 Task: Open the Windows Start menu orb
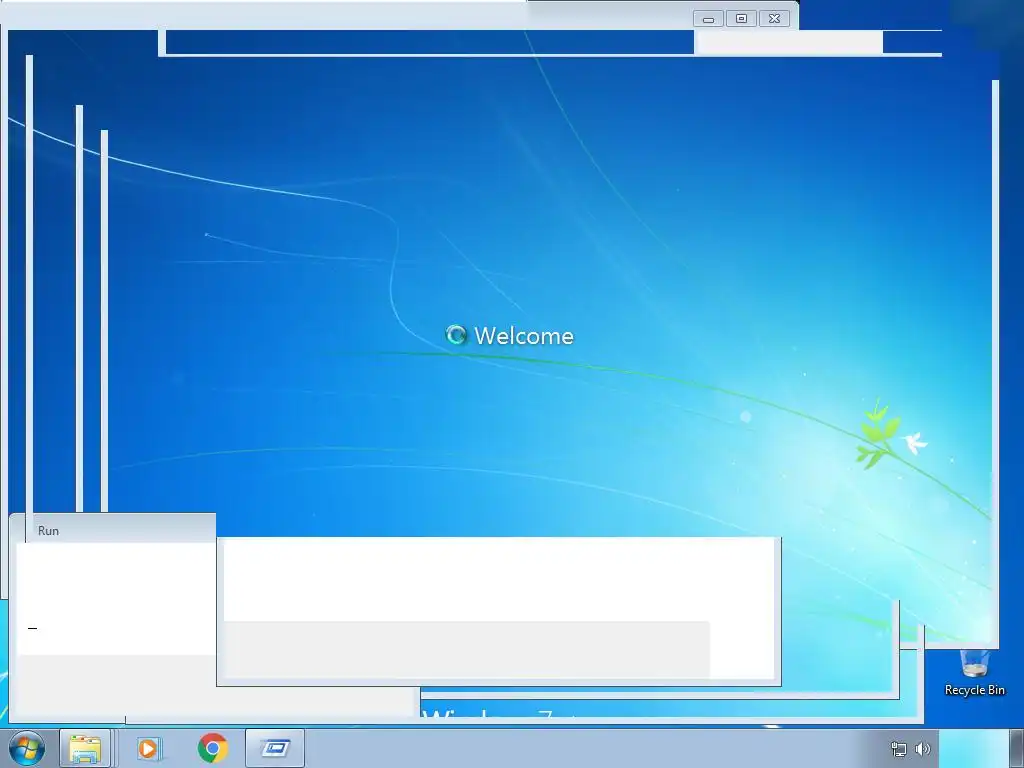[27, 748]
